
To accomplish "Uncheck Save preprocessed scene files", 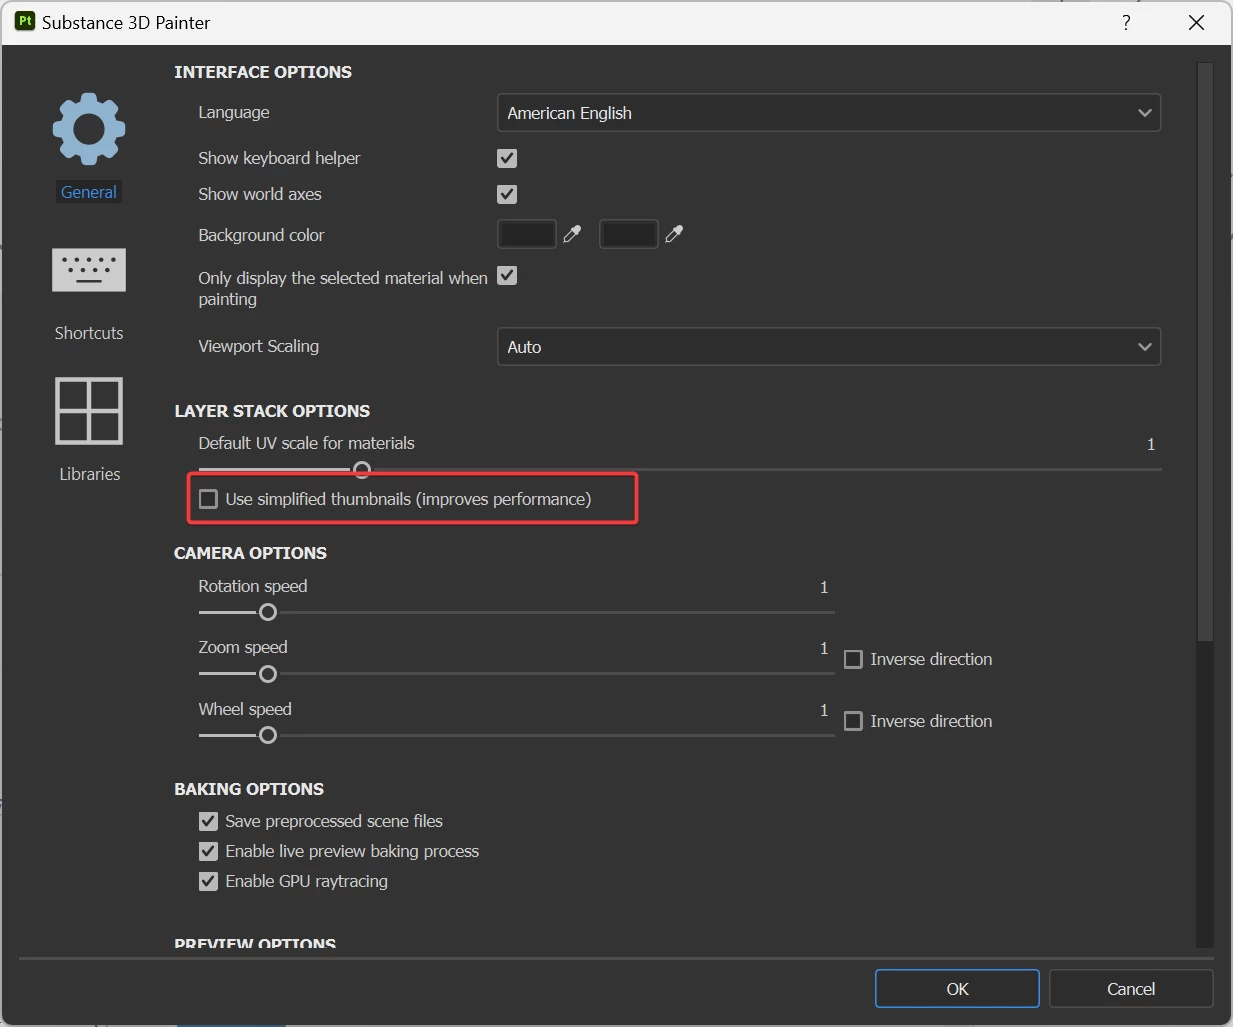I will 208,821.
